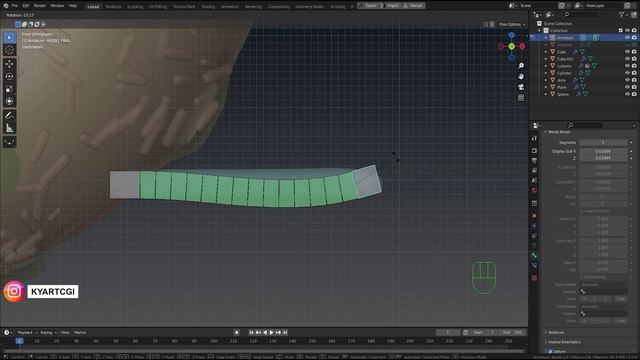Image resolution: width=640 pixels, height=360 pixels.
Task: Hide the Cylinder object via eye icon
Action: (x=627, y=73)
